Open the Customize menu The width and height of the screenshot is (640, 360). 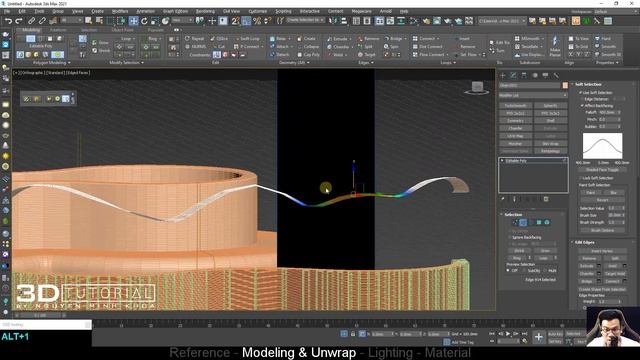tap(258, 11)
